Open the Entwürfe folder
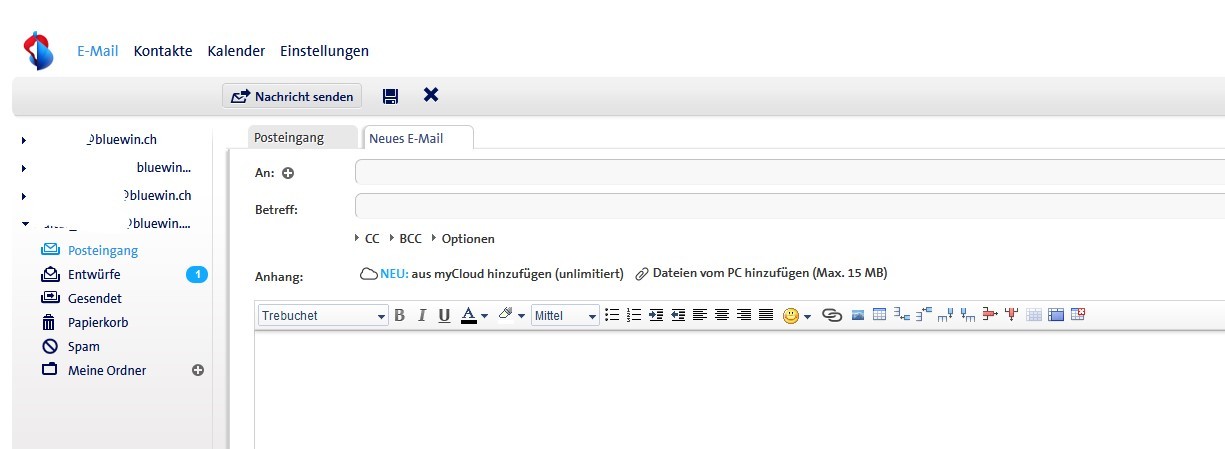The width and height of the screenshot is (1225, 449). pos(94,275)
